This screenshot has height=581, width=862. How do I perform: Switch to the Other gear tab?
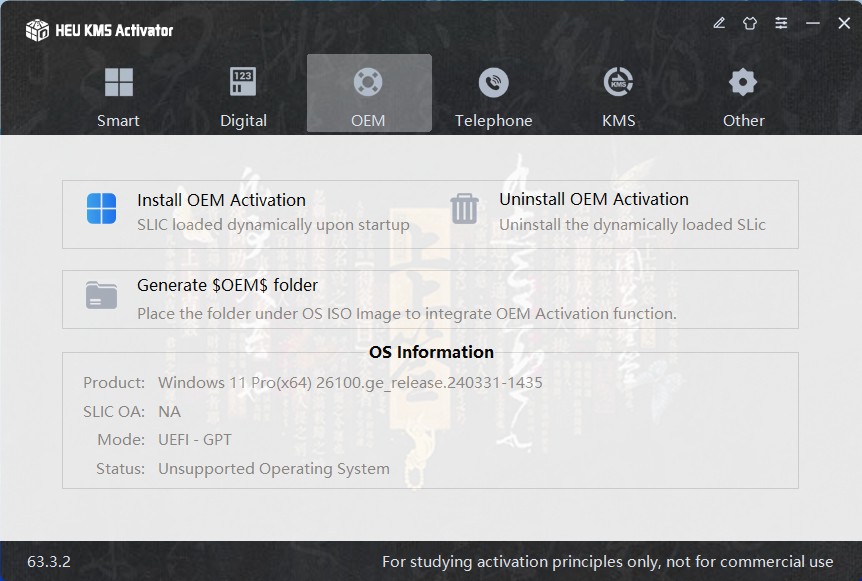point(743,82)
